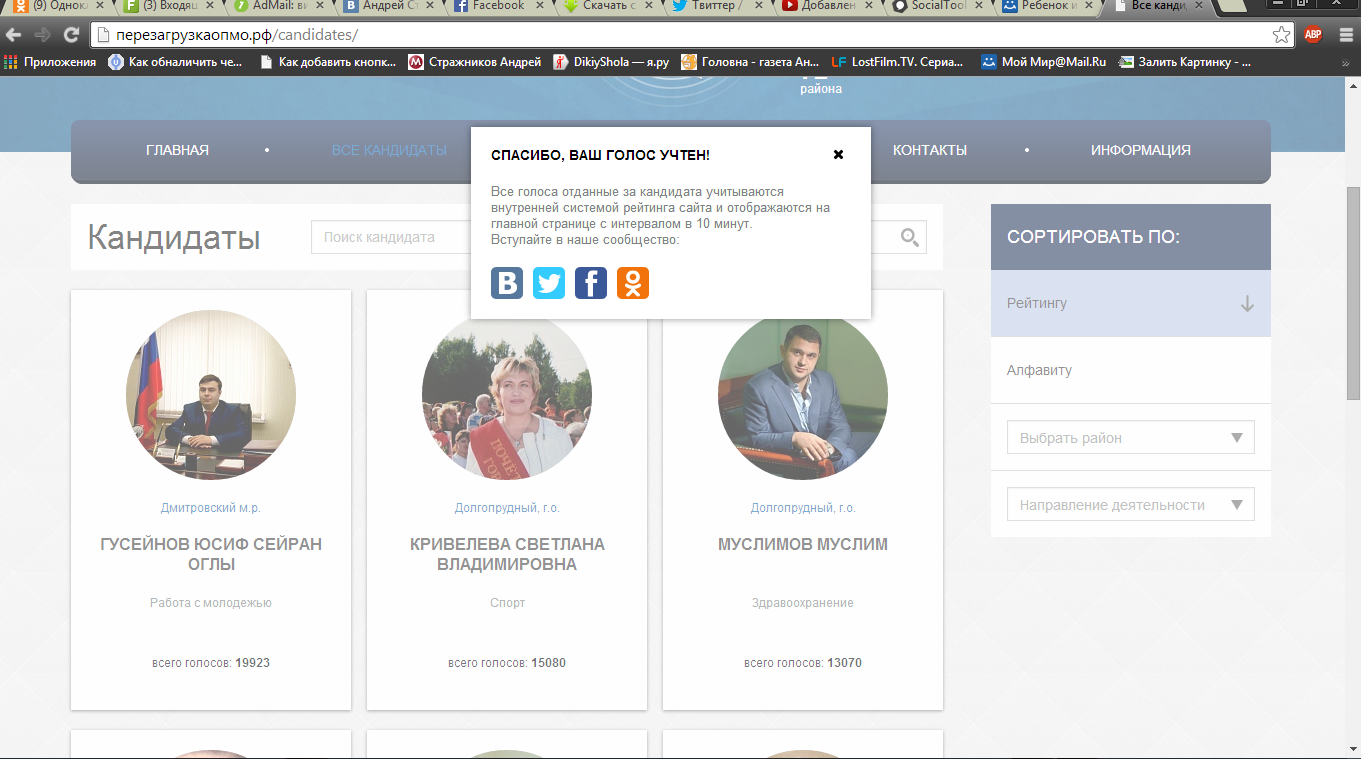1361x759 pixels.
Task: Open the Adblock Plus extension icon
Action: (1313, 35)
